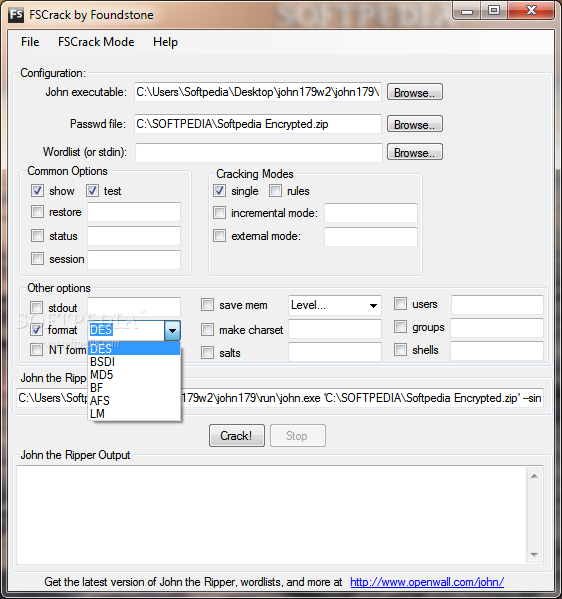Click the John the Ripper command line field
562x599 pixels.
click(x=280, y=398)
